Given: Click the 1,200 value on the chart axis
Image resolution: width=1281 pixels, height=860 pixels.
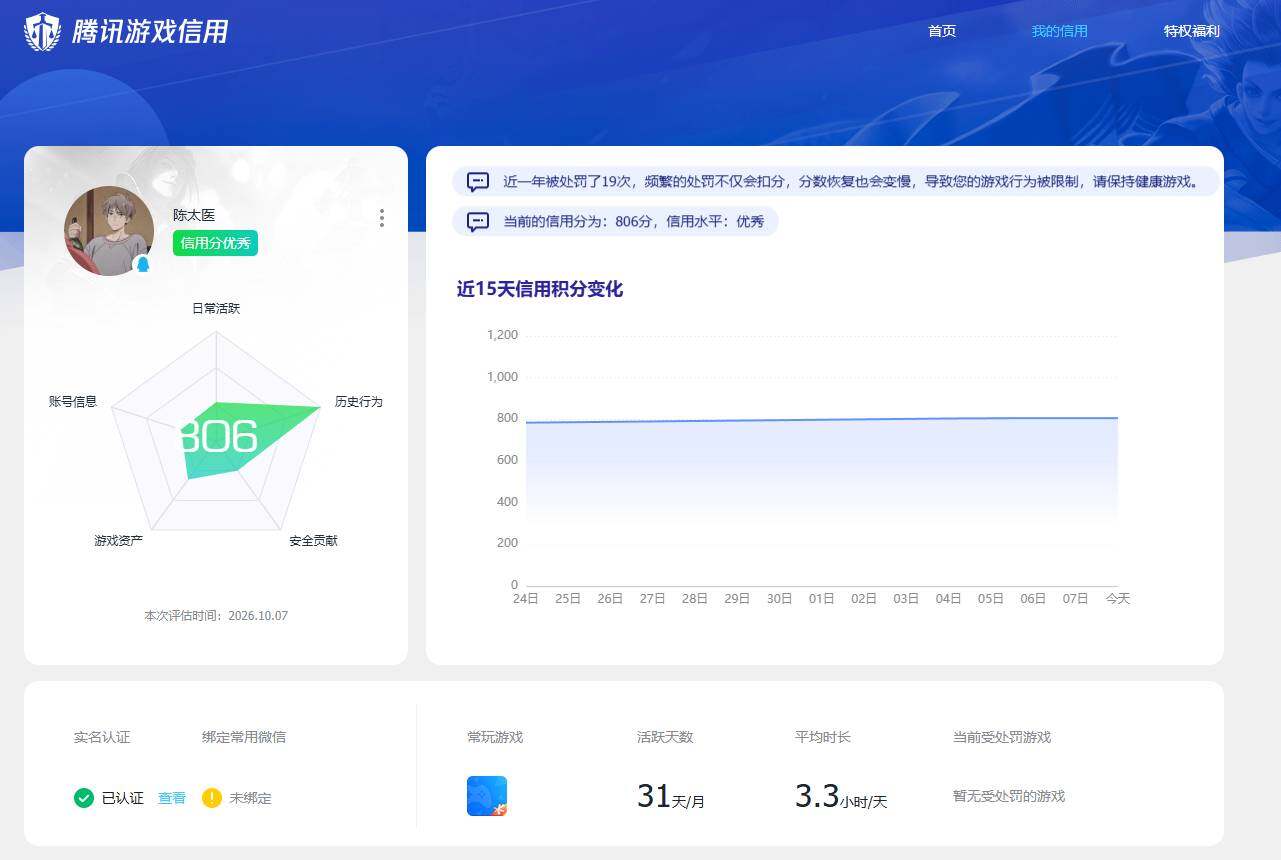Looking at the screenshot, I should (502, 335).
